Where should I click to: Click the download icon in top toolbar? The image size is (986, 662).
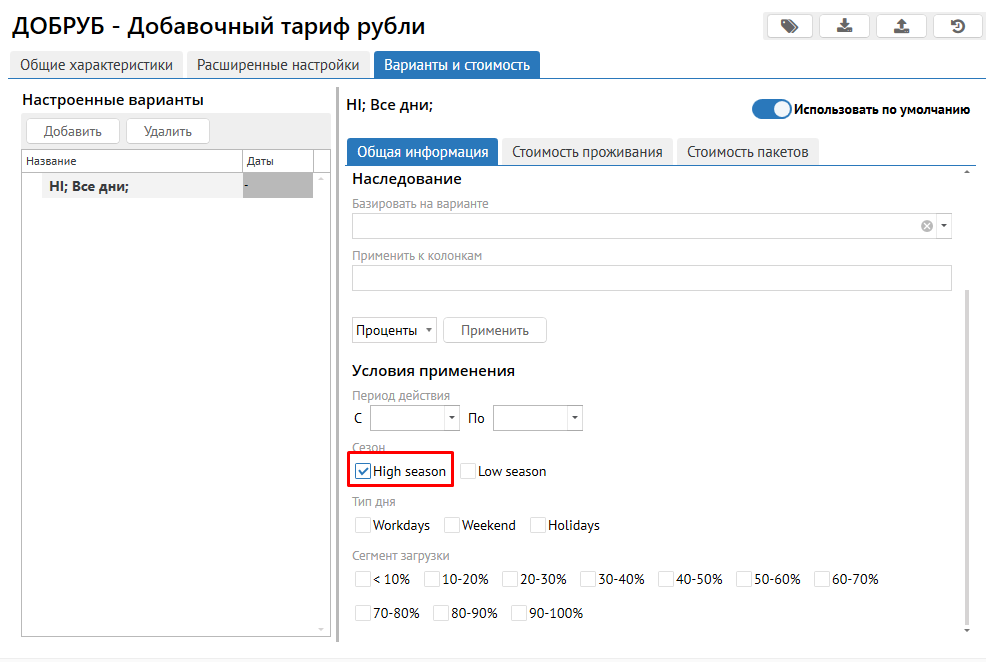coord(845,27)
